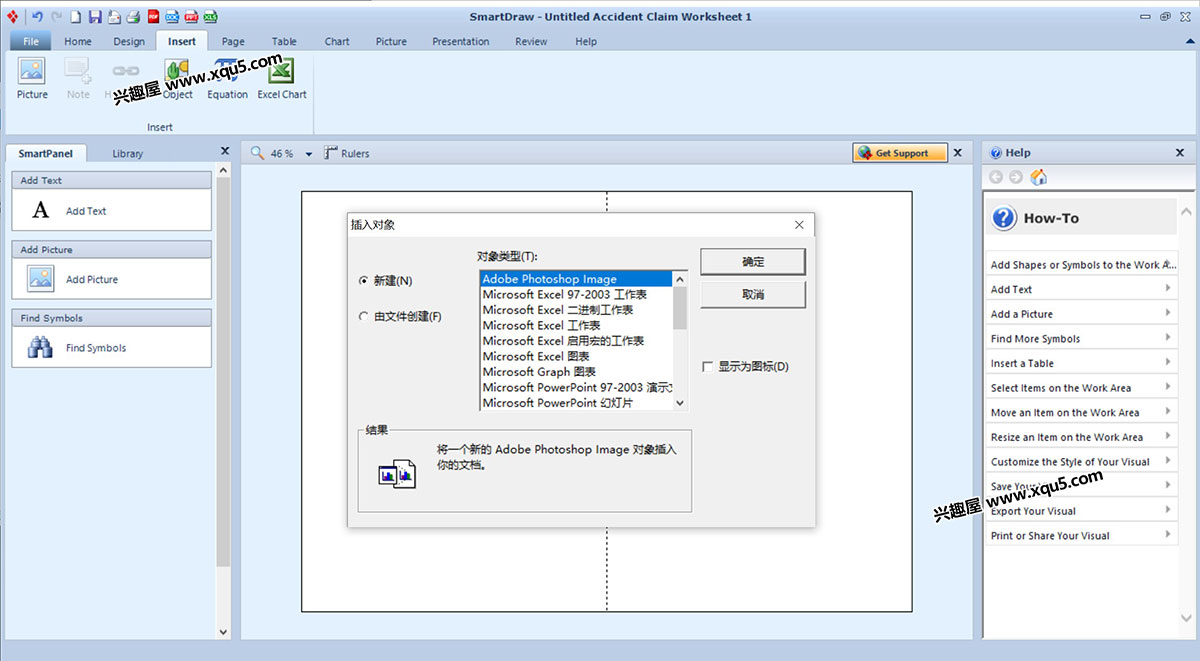Export to PowerPoint using the PPT icon

[x=191, y=16]
